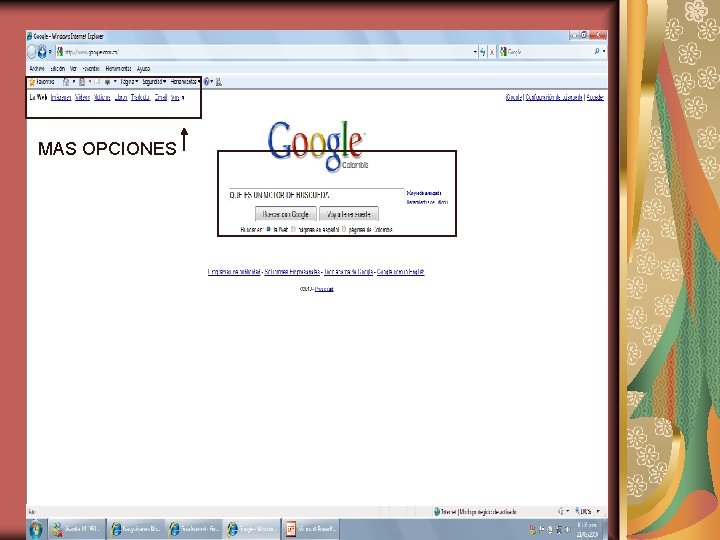Click the volume speaker tray icon
The image size is (720, 540).
point(567,530)
